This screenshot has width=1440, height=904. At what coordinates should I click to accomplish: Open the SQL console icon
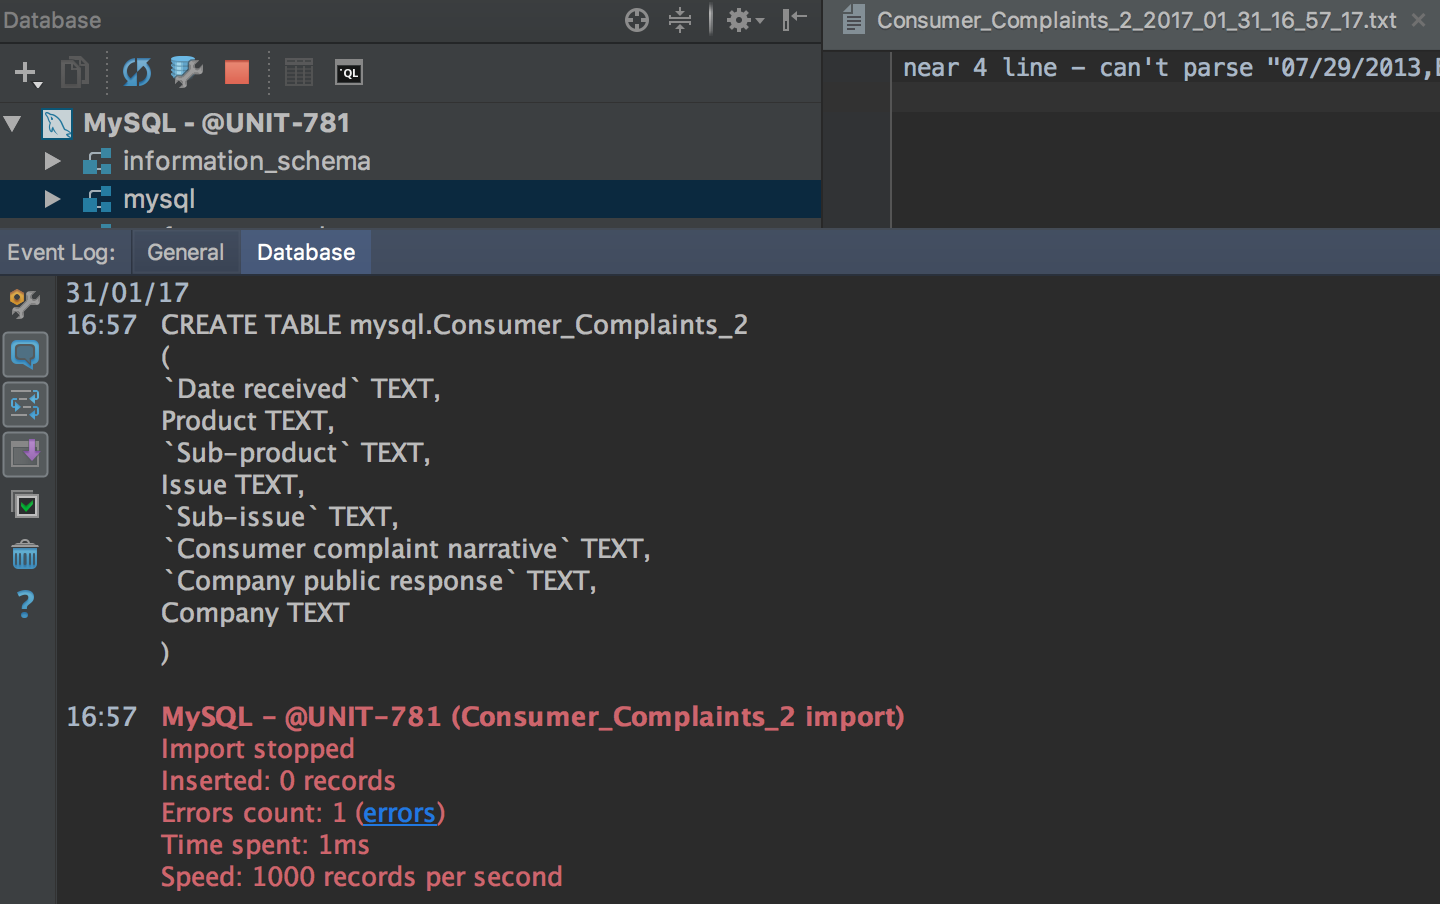[348, 73]
